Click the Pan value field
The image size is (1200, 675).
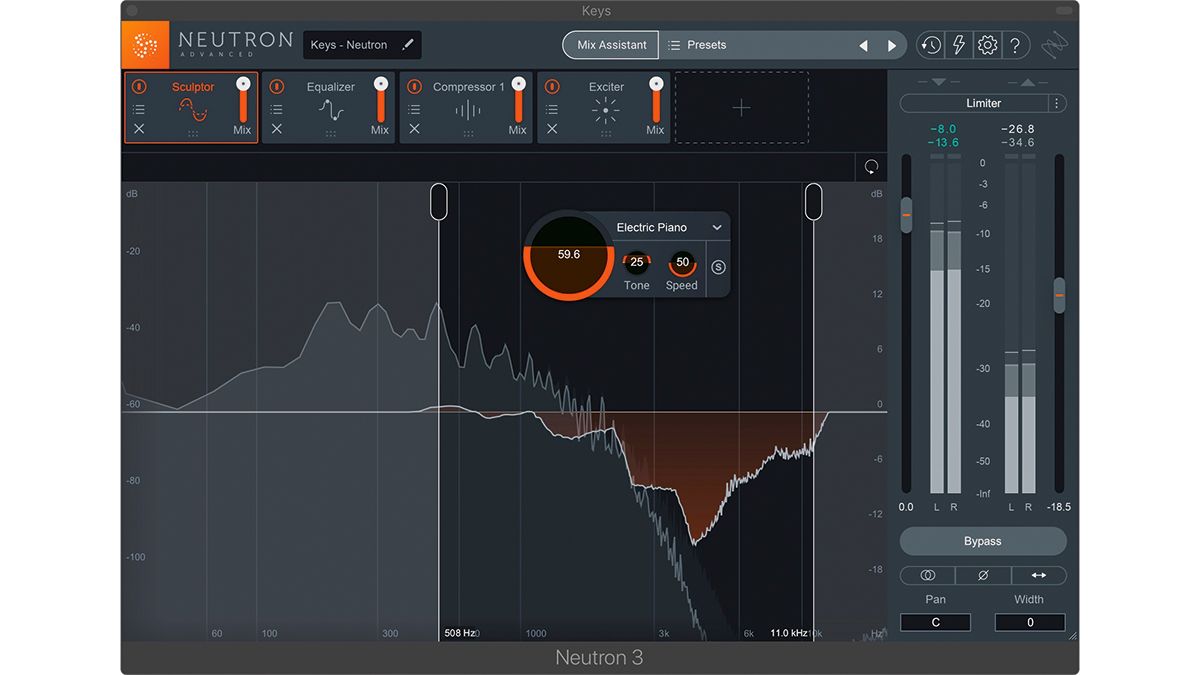click(x=935, y=622)
